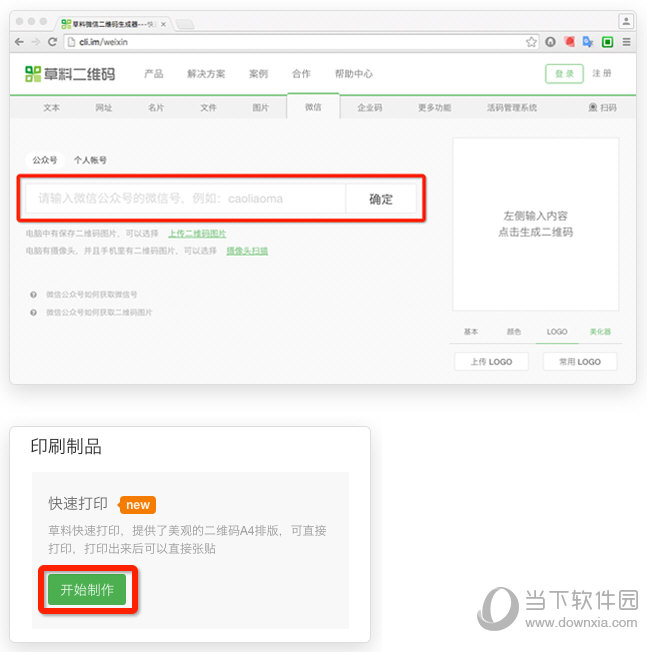Open the 解决方案 navigation menu
The width and height of the screenshot is (662, 652).
206,74
